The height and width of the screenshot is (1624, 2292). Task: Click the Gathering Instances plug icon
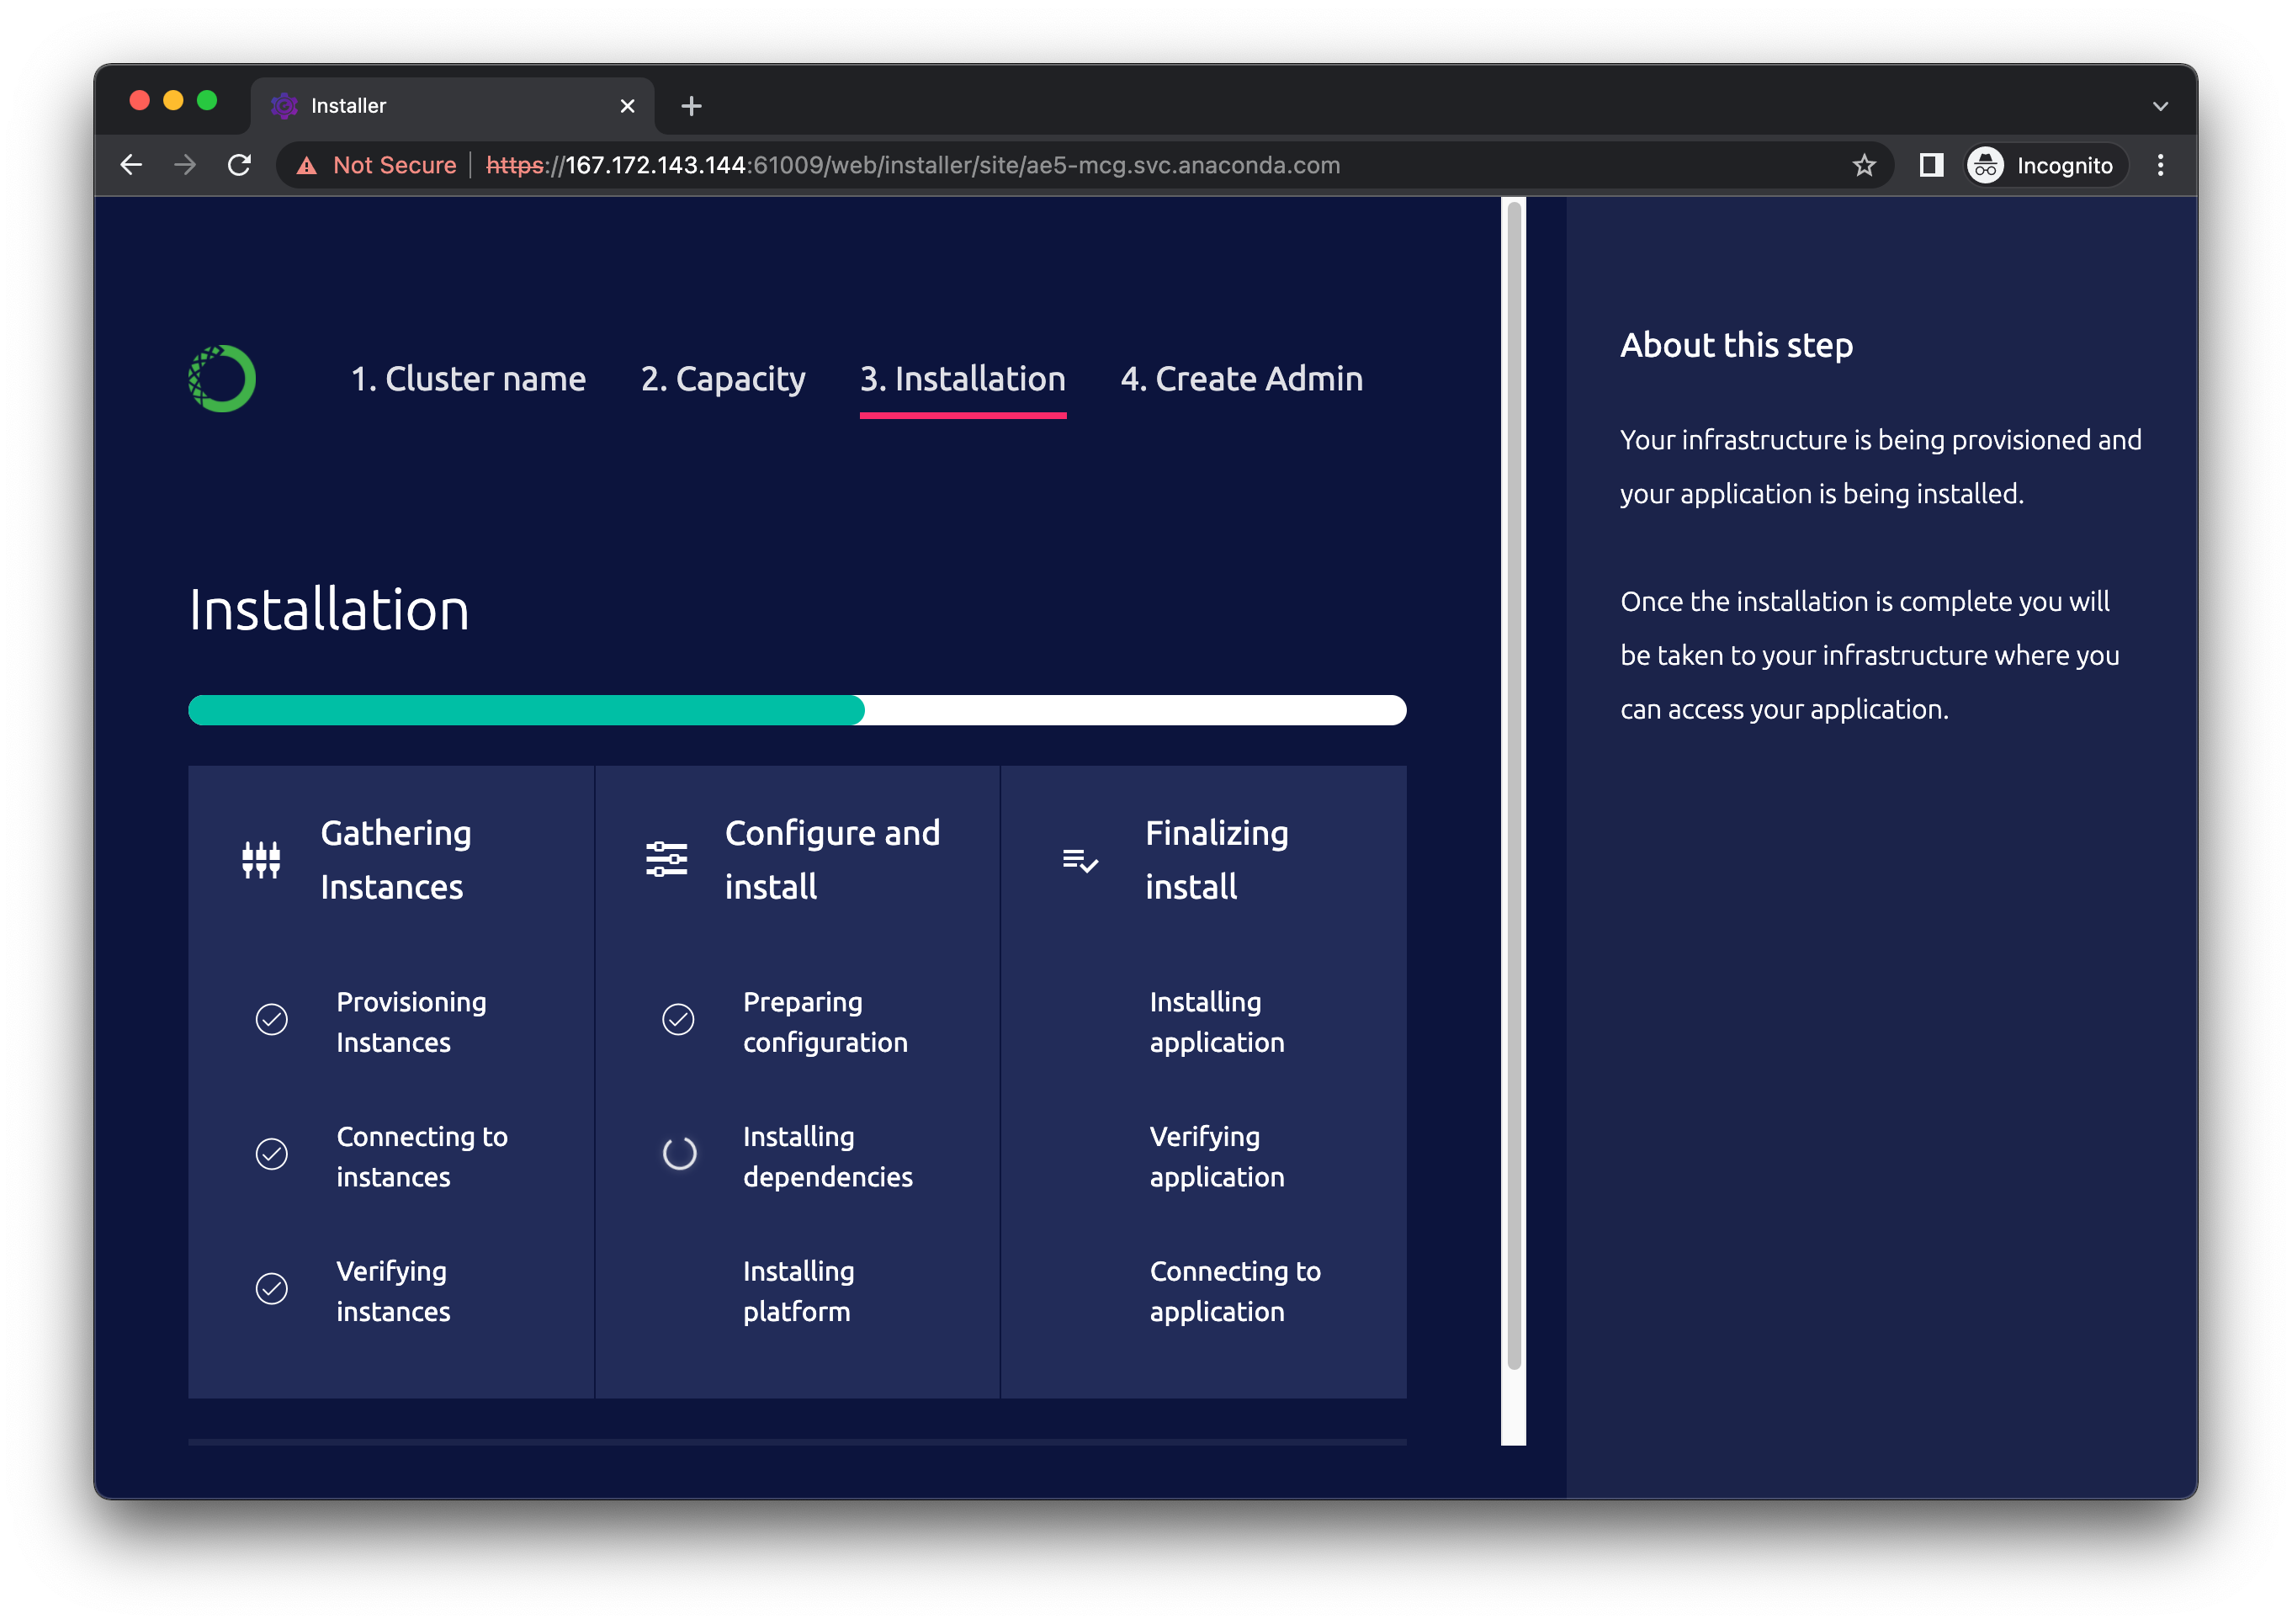[x=261, y=860]
